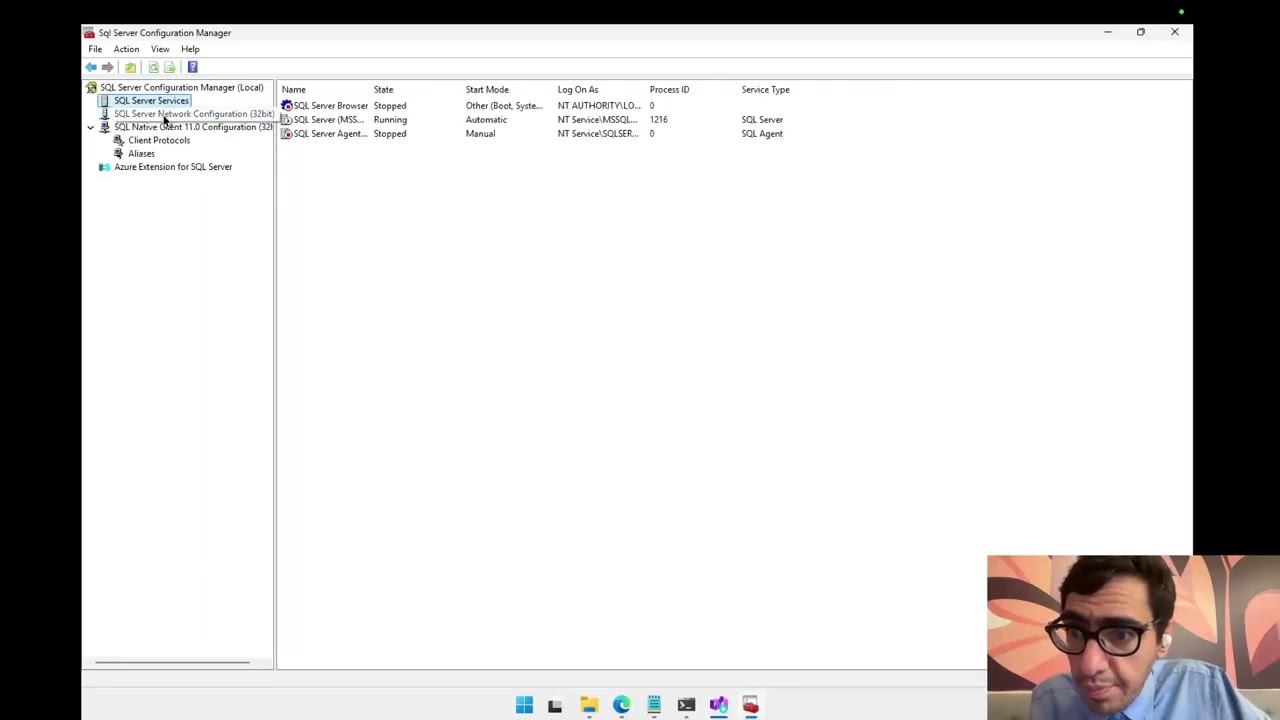The height and width of the screenshot is (720, 1280).
Task: Click process ID value 1216
Action: (x=658, y=119)
